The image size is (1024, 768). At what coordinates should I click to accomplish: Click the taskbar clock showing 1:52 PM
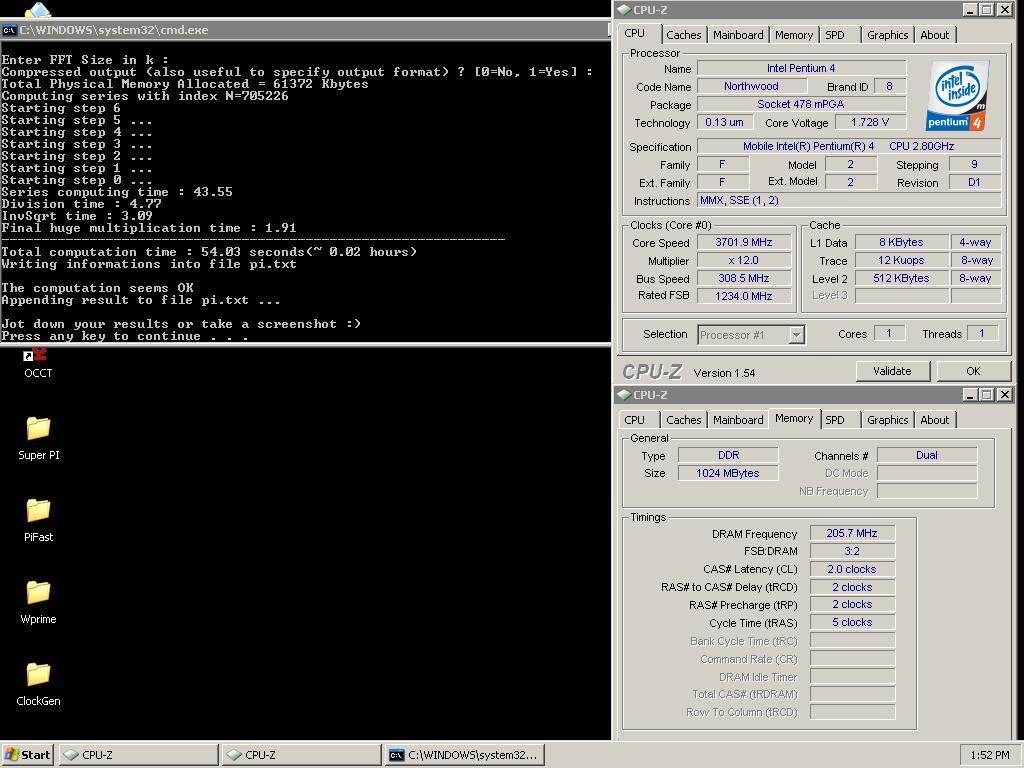coord(989,755)
